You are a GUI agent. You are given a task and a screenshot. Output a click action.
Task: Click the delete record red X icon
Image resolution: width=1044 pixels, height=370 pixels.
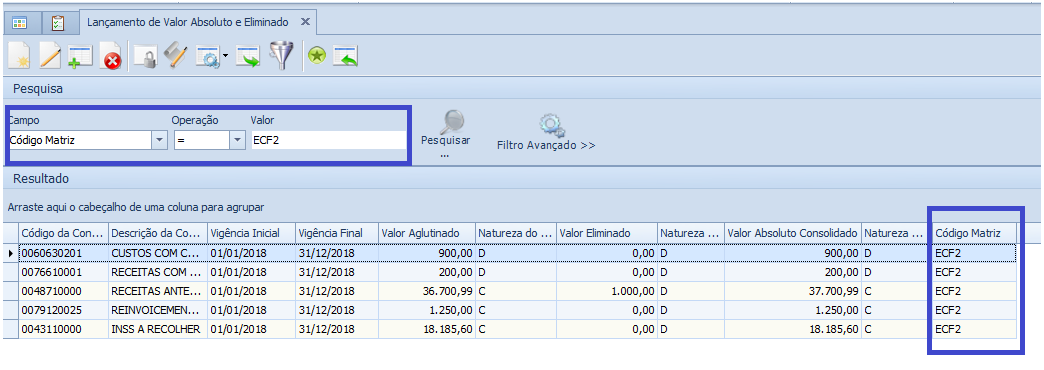(111, 57)
